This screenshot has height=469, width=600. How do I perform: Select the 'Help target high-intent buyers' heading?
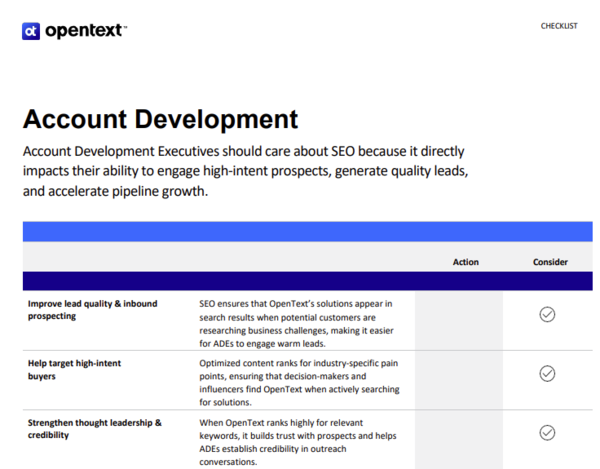click(74, 369)
